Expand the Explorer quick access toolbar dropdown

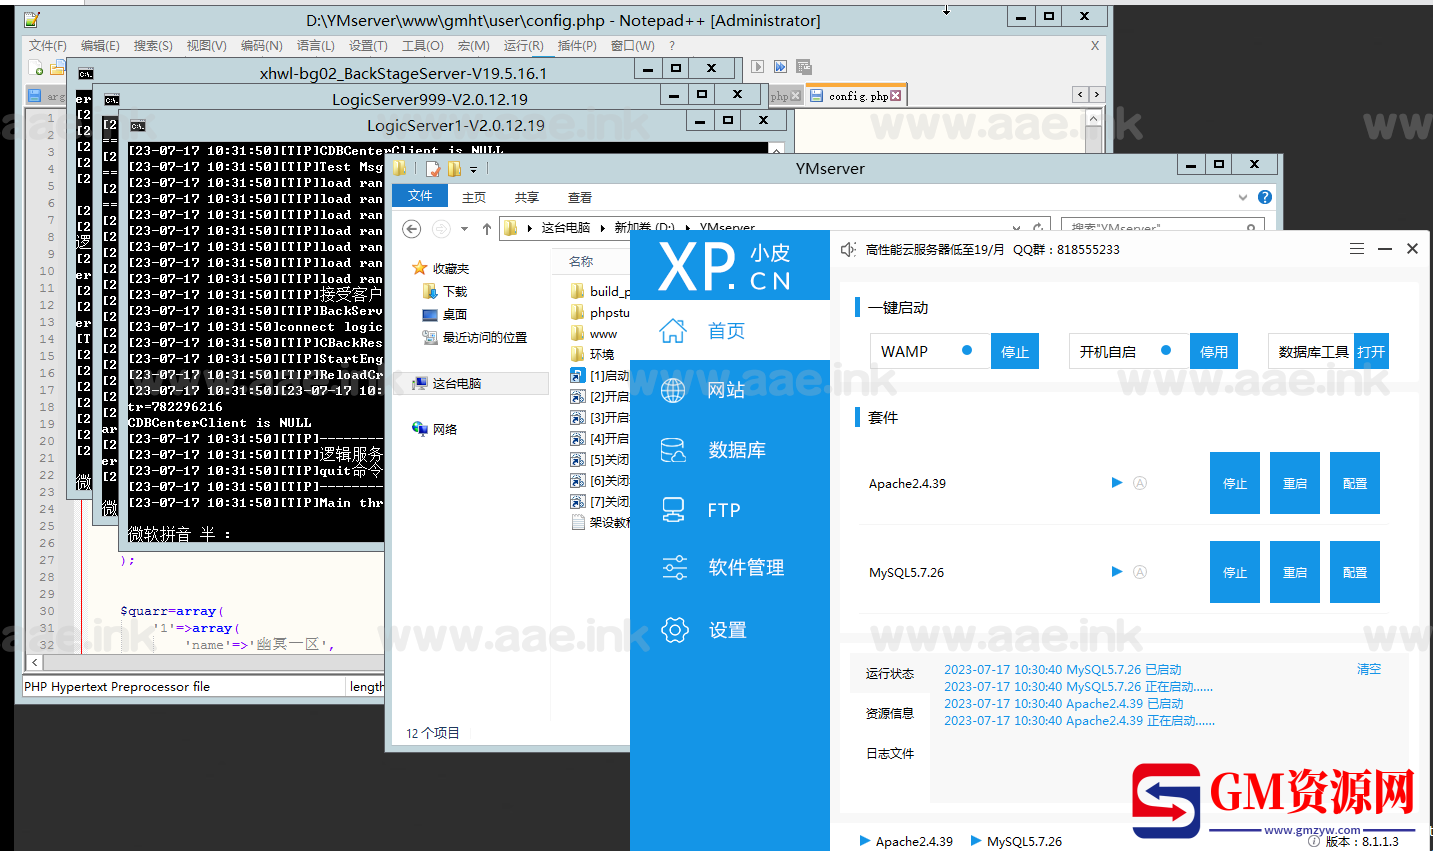(474, 170)
